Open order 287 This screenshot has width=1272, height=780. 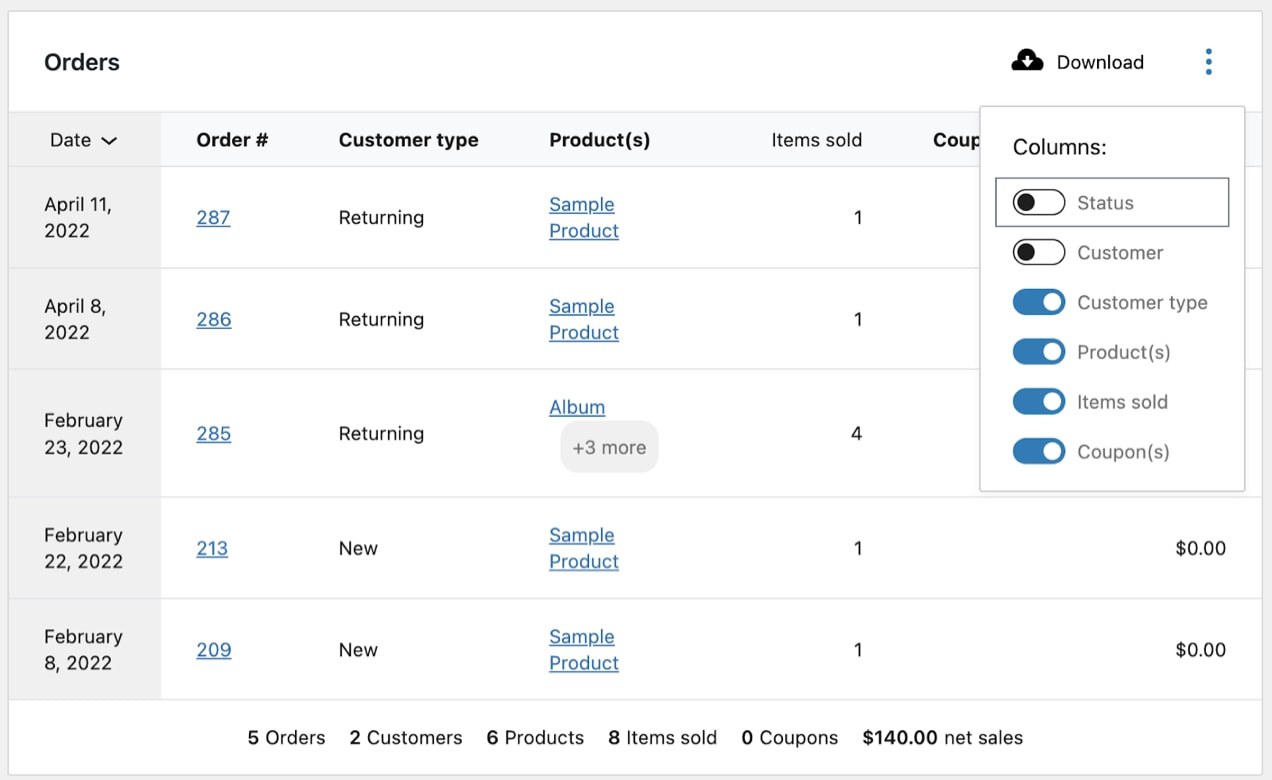[213, 218]
